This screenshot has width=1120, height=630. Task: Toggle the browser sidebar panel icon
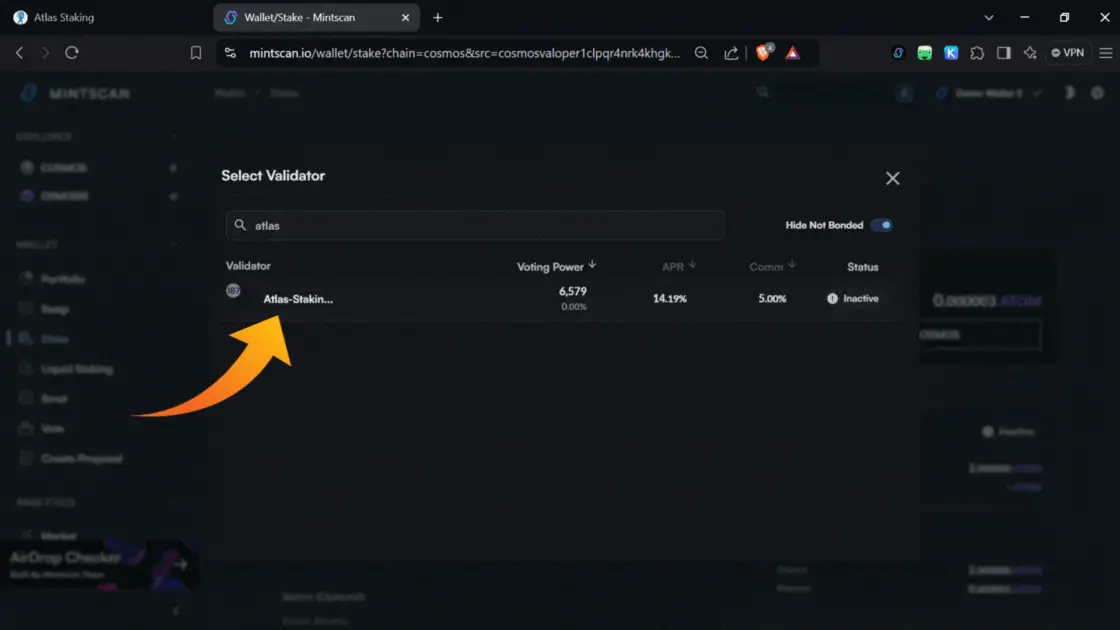tap(1003, 53)
